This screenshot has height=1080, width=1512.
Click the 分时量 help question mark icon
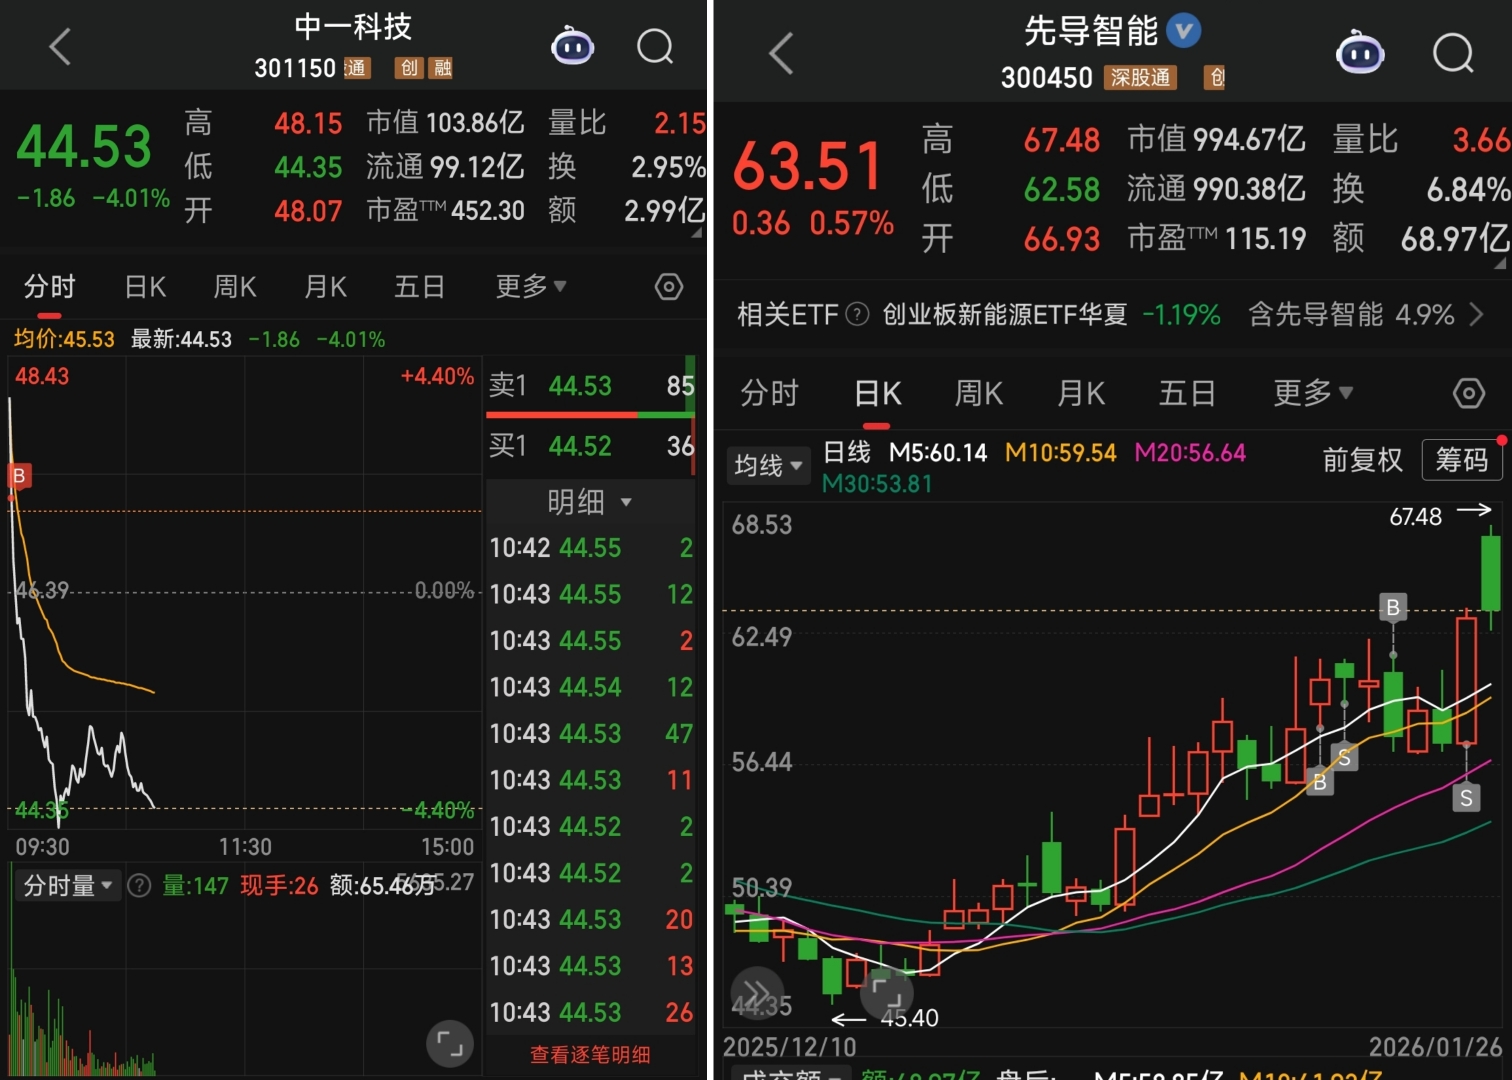click(x=139, y=885)
